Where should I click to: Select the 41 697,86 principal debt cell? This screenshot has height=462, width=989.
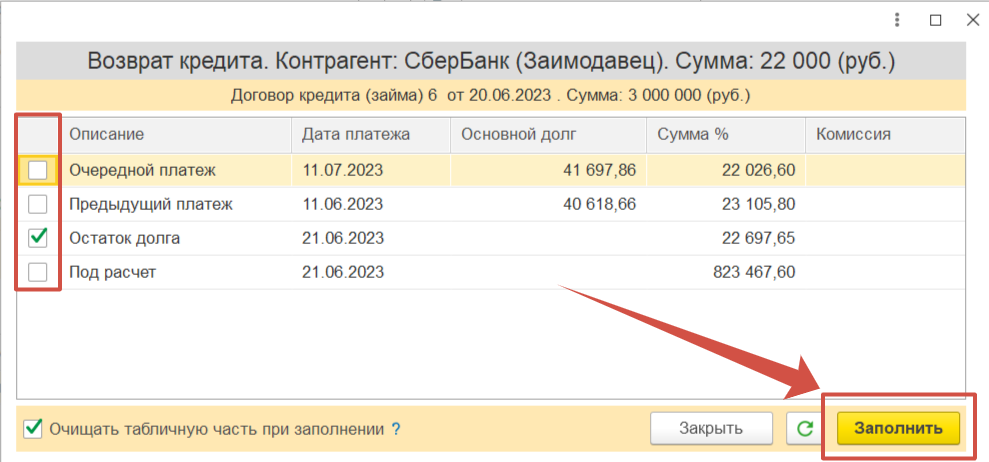600,171
